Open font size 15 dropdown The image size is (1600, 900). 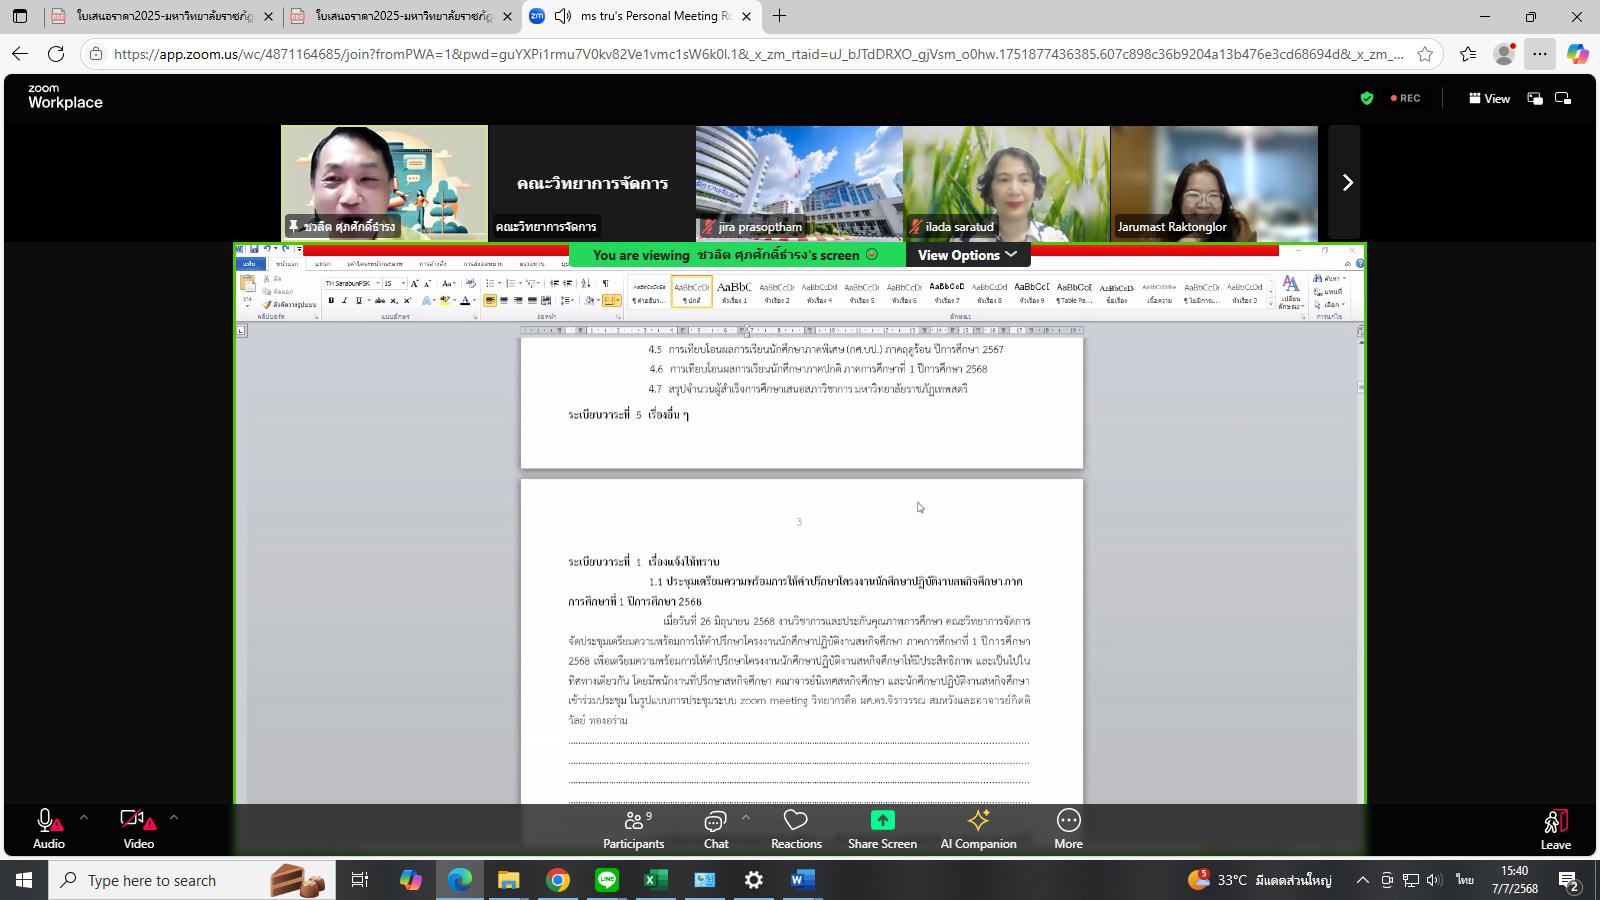coord(403,283)
